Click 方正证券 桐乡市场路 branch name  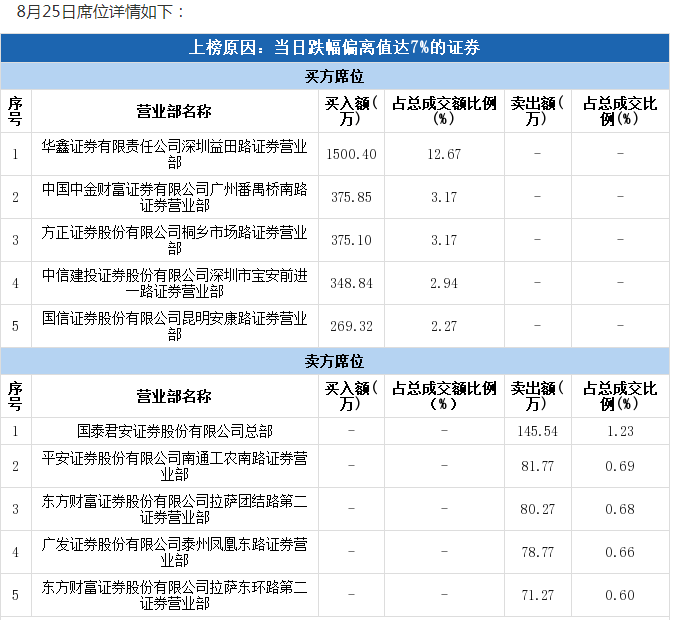pyautogui.click(x=175, y=240)
